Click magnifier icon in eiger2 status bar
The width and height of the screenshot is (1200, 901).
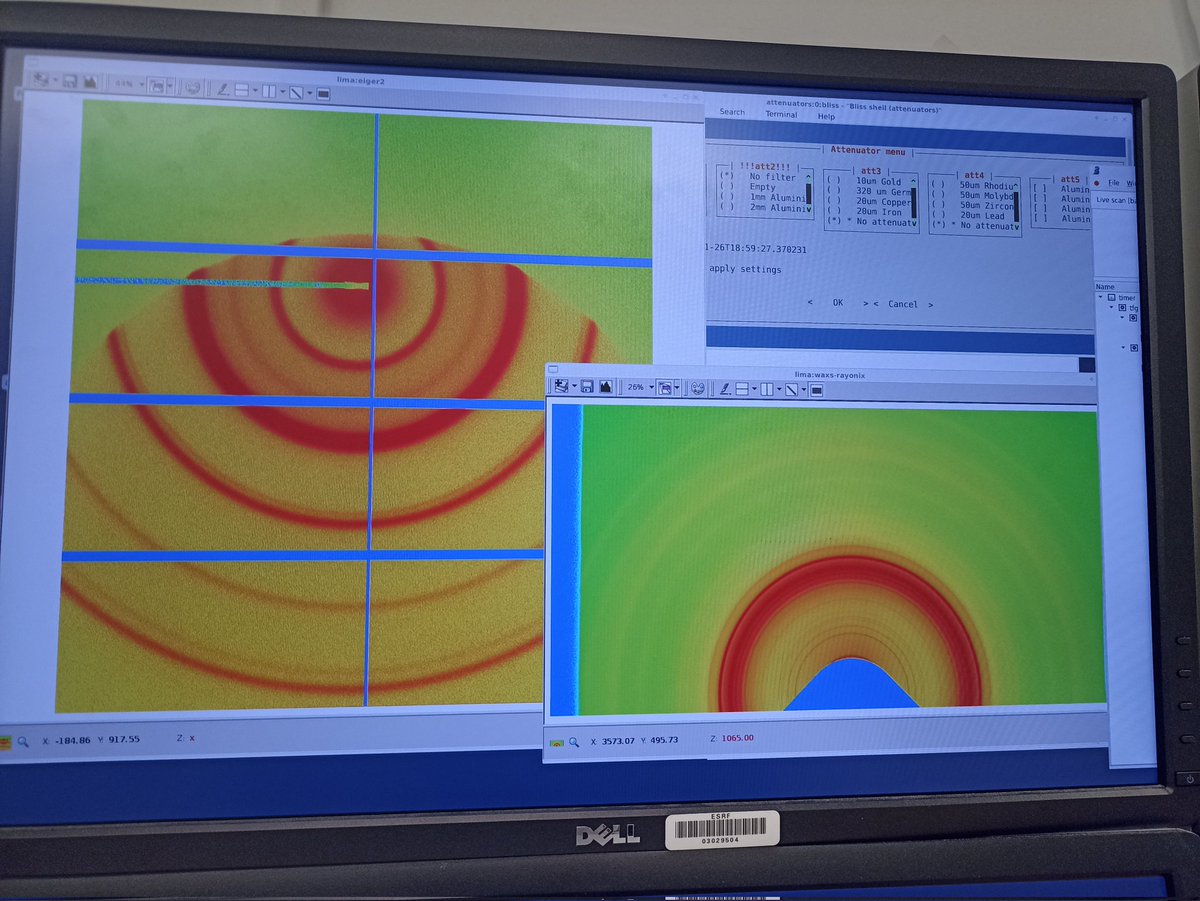22,741
